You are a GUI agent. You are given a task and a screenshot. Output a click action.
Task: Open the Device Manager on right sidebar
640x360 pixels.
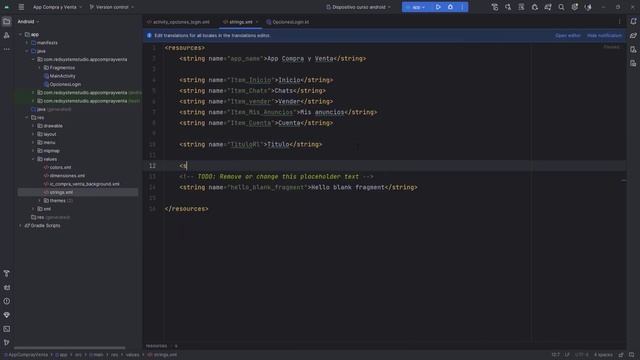(x=633, y=49)
